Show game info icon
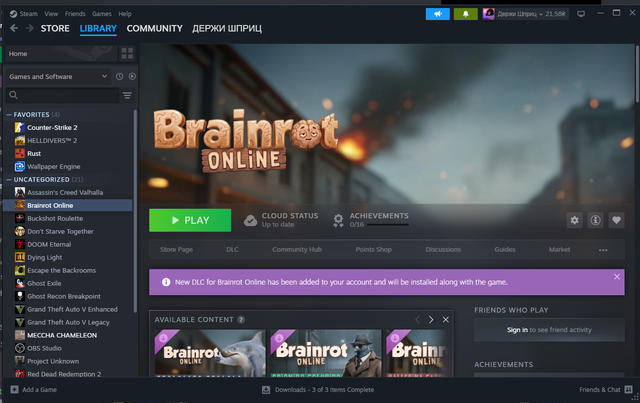Viewport: 640px width, 403px height. point(596,220)
